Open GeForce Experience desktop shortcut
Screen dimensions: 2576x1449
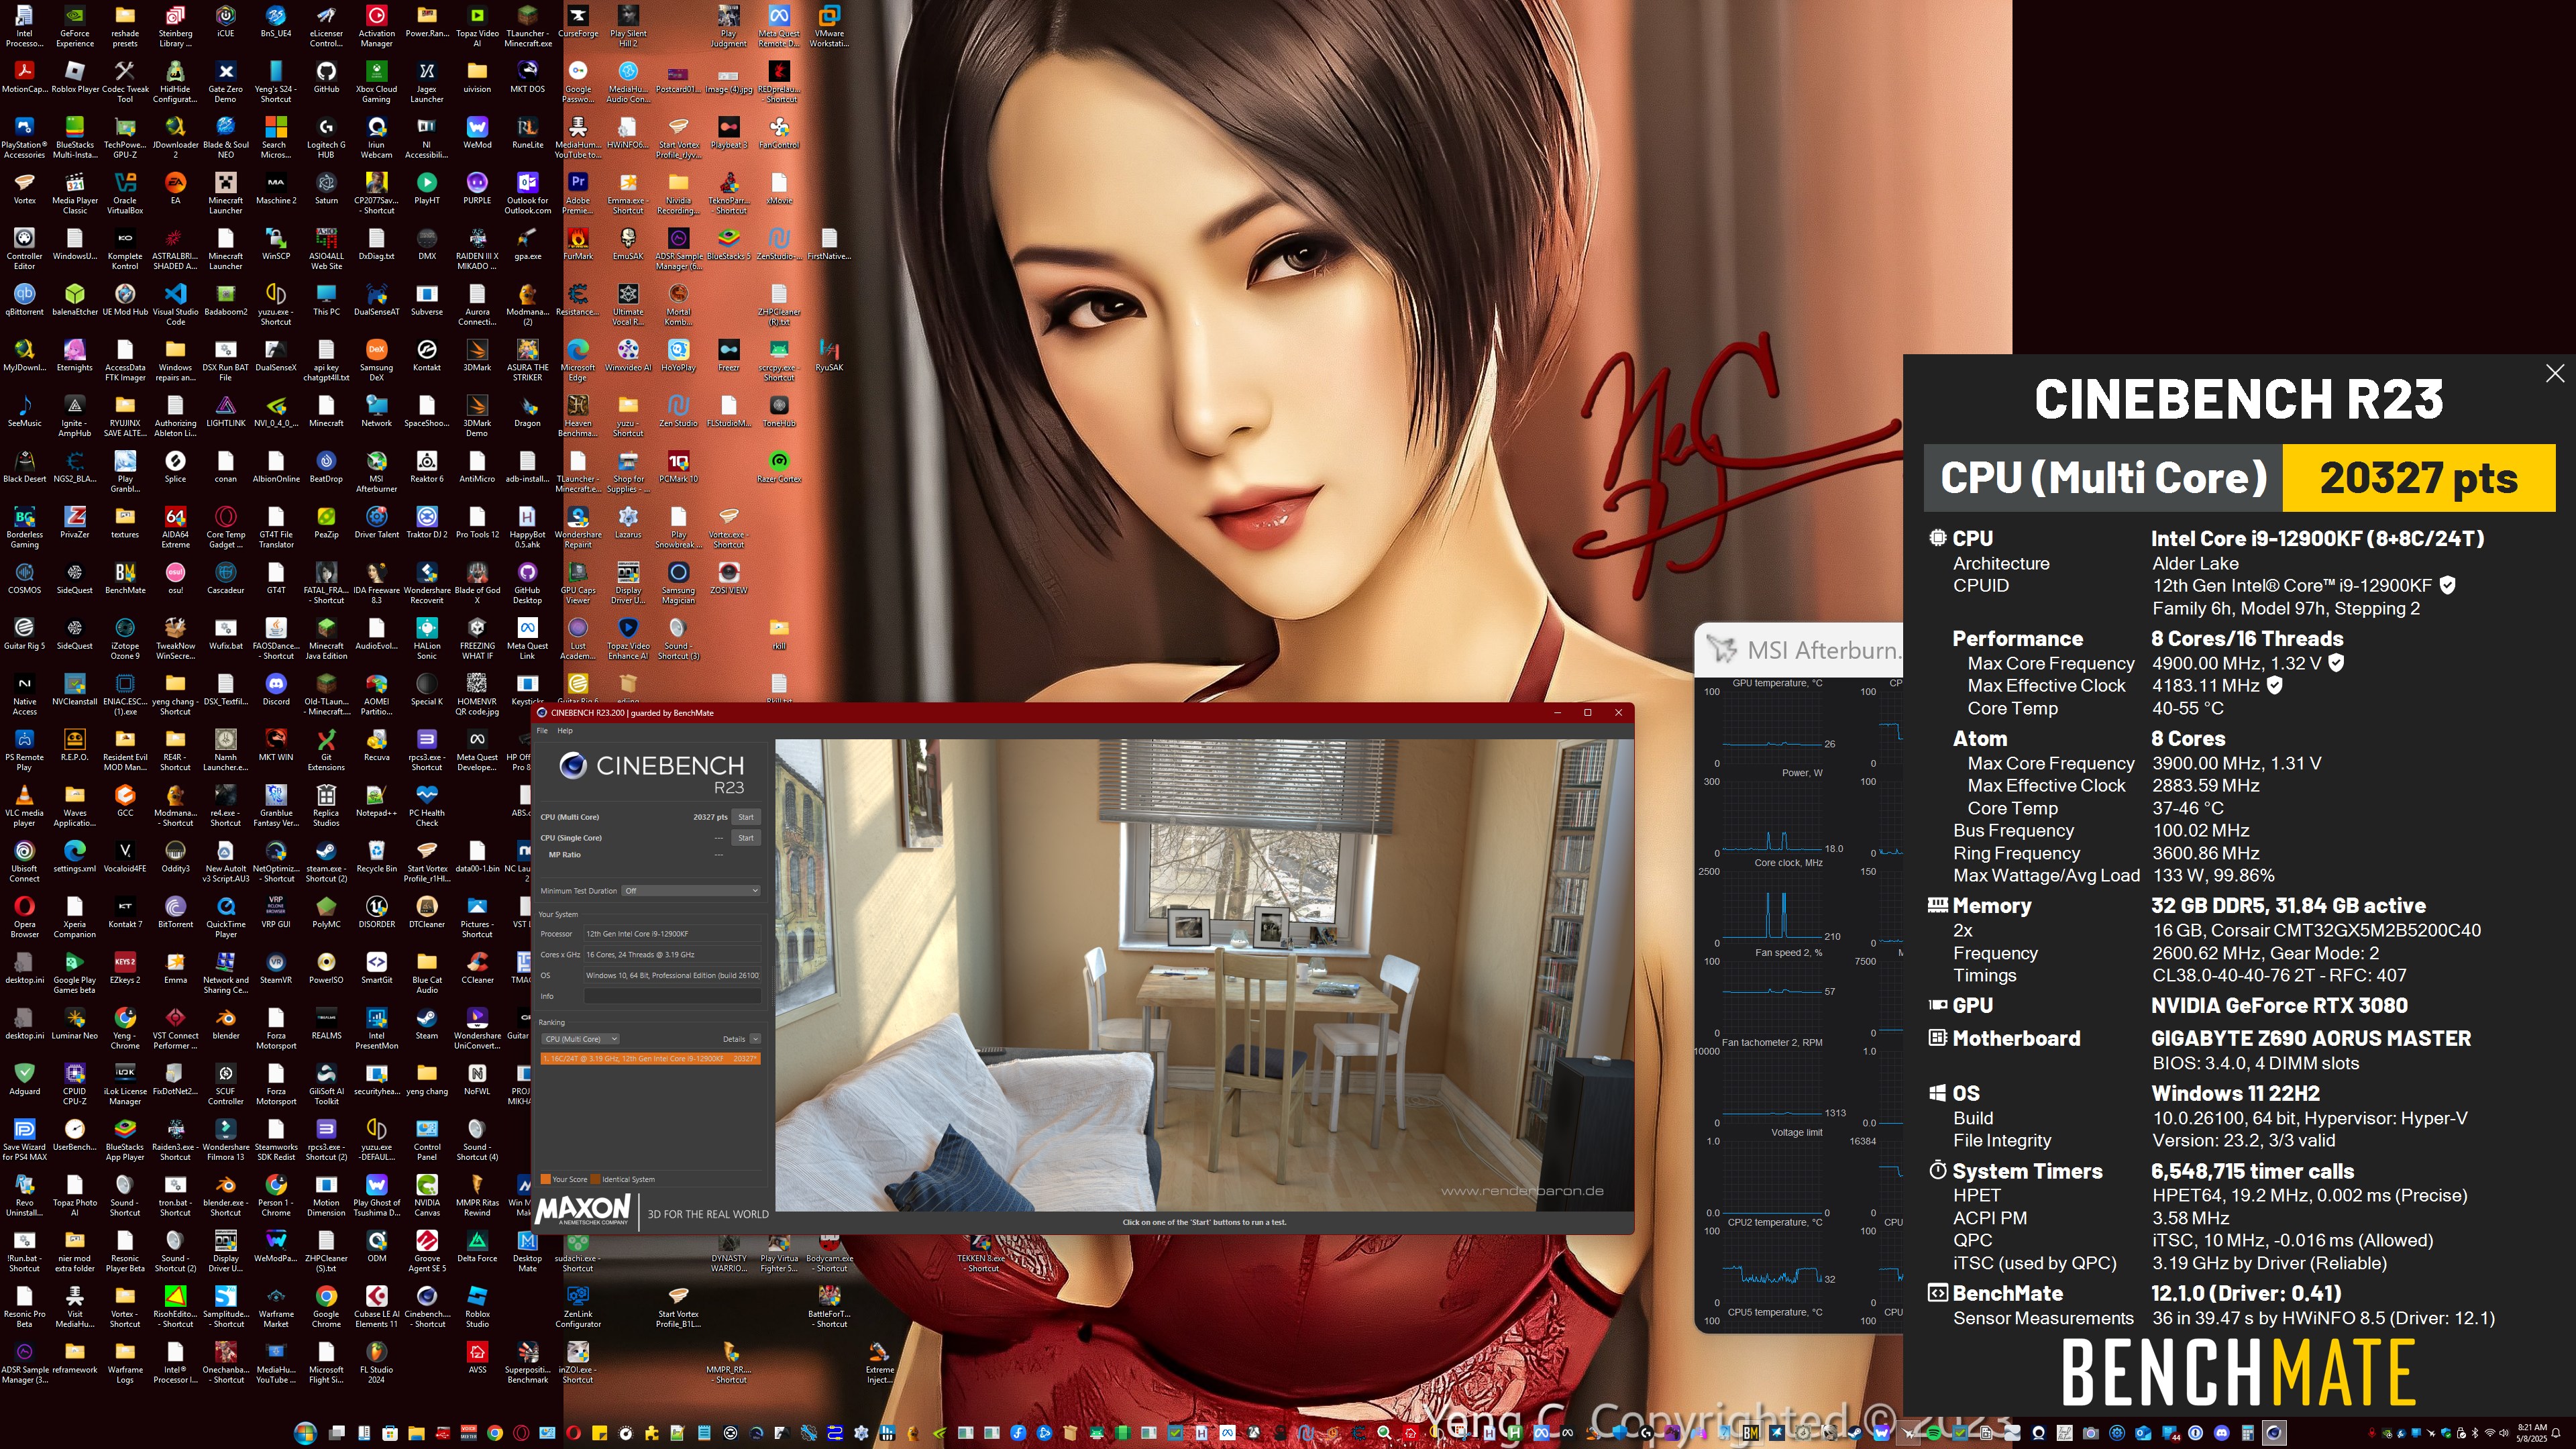coord(75,26)
